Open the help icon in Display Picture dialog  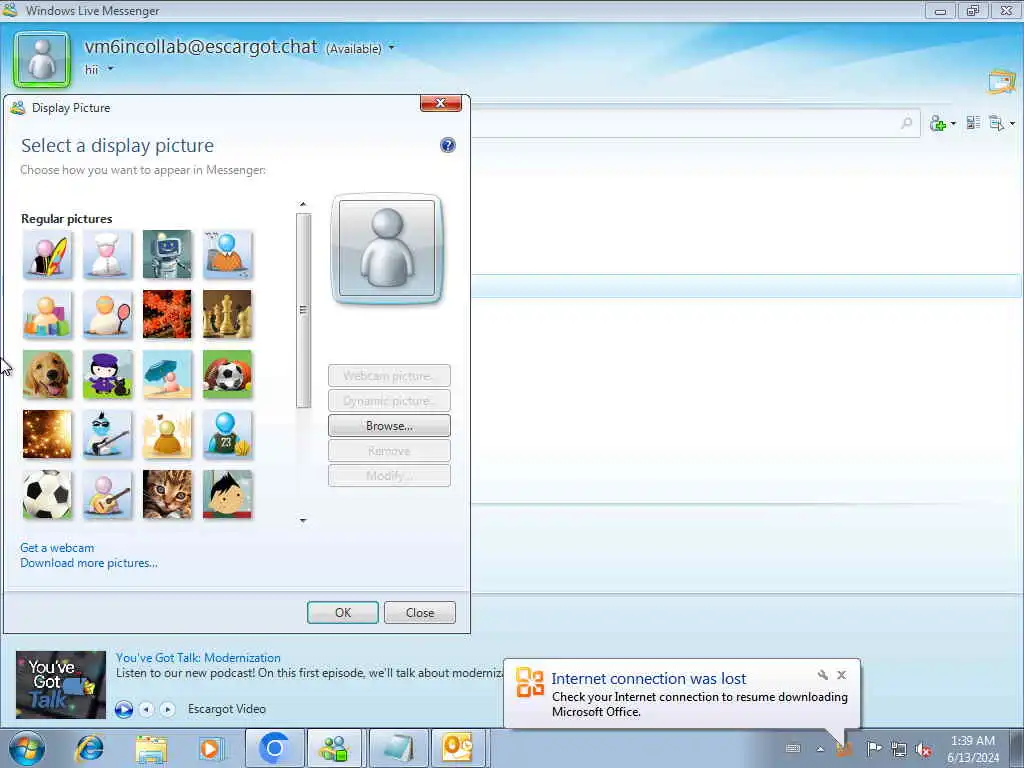click(447, 145)
